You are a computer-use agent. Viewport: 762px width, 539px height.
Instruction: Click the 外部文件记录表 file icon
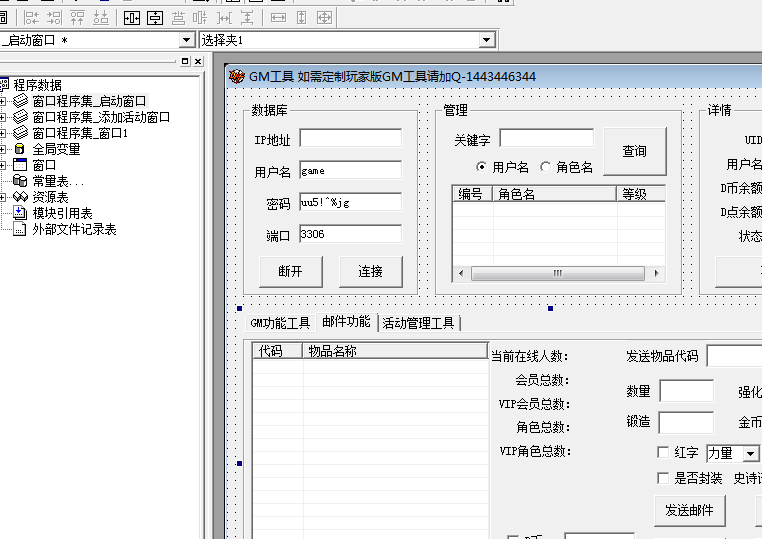pyautogui.click(x=19, y=229)
